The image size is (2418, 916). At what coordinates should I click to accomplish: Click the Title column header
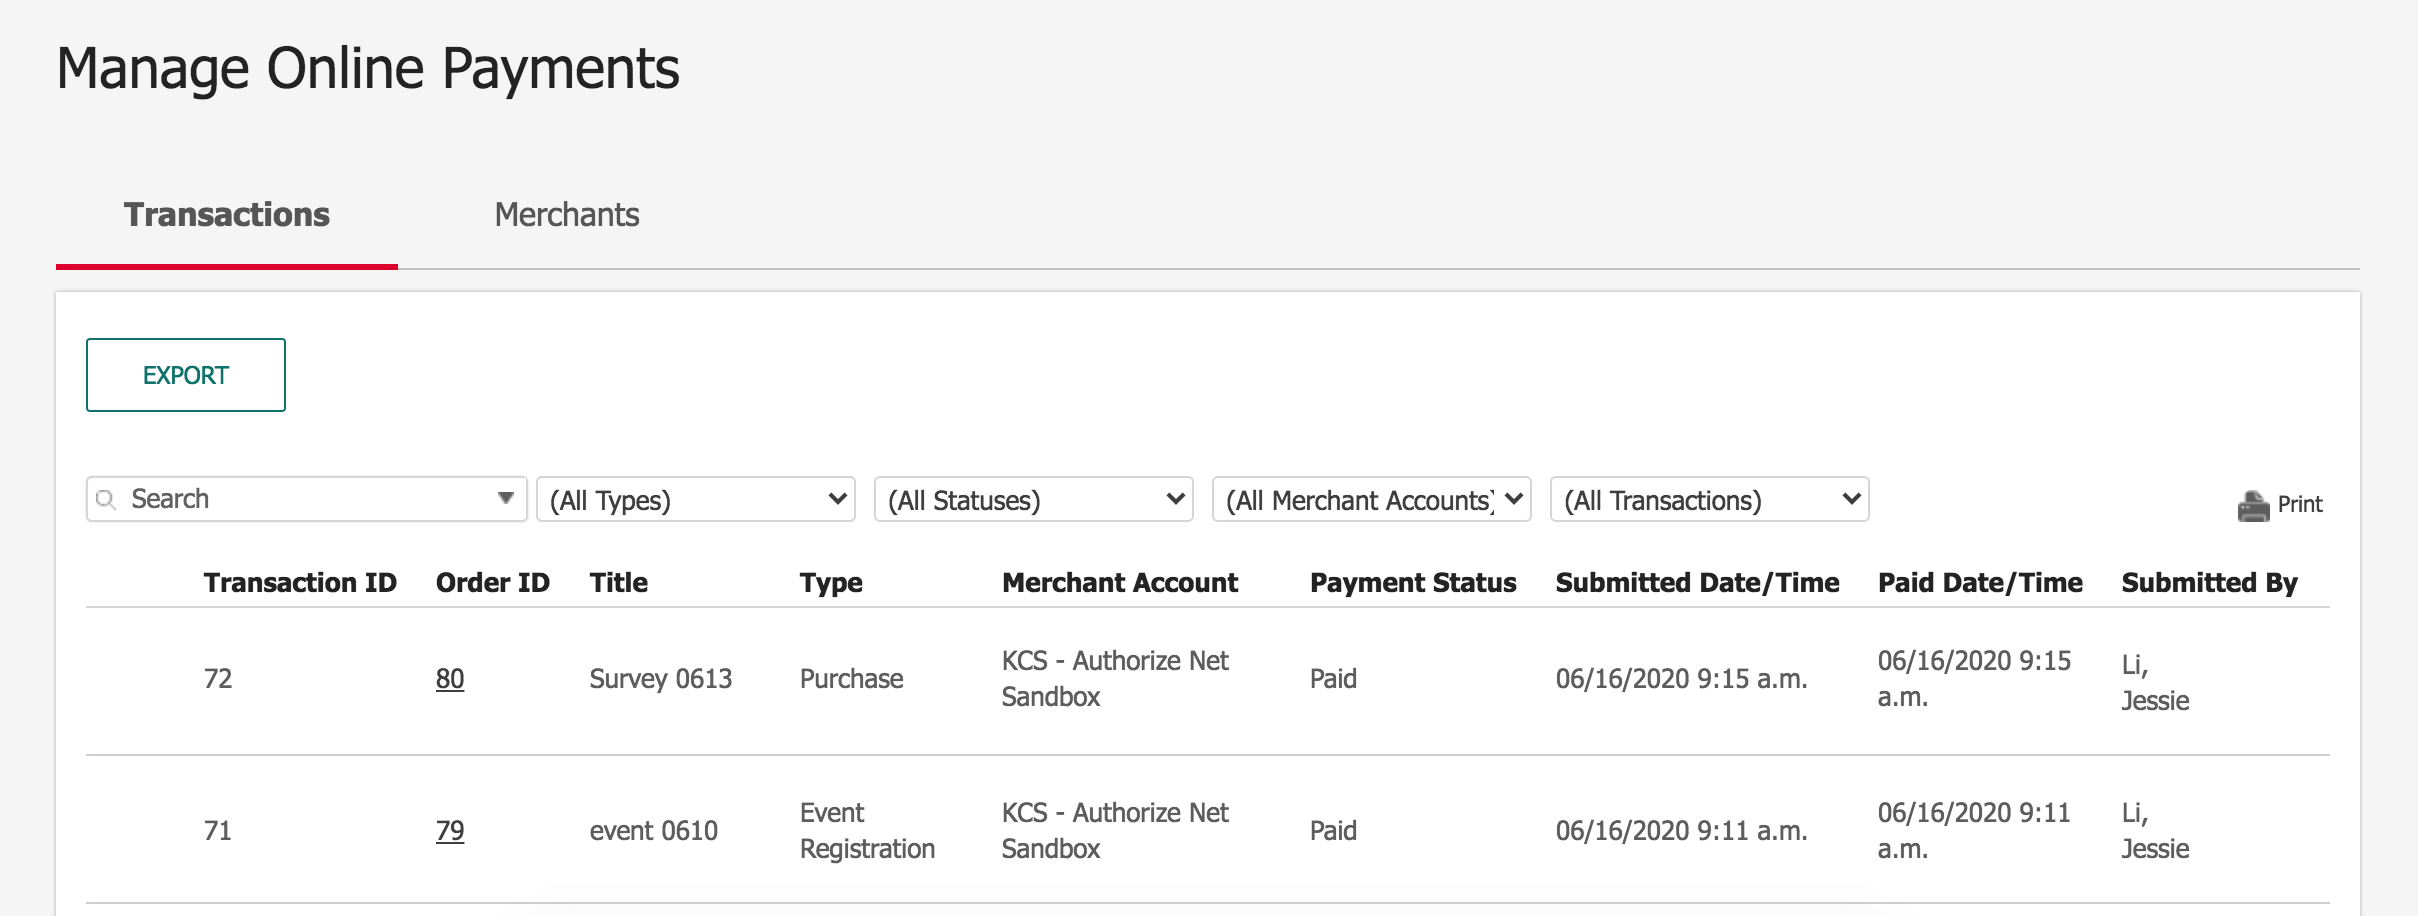[x=617, y=582]
